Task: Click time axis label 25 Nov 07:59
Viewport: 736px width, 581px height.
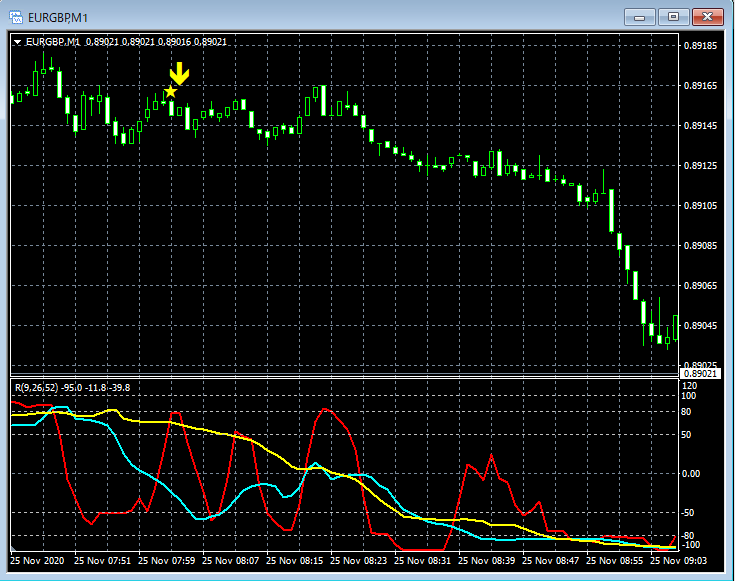Action: [166, 560]
